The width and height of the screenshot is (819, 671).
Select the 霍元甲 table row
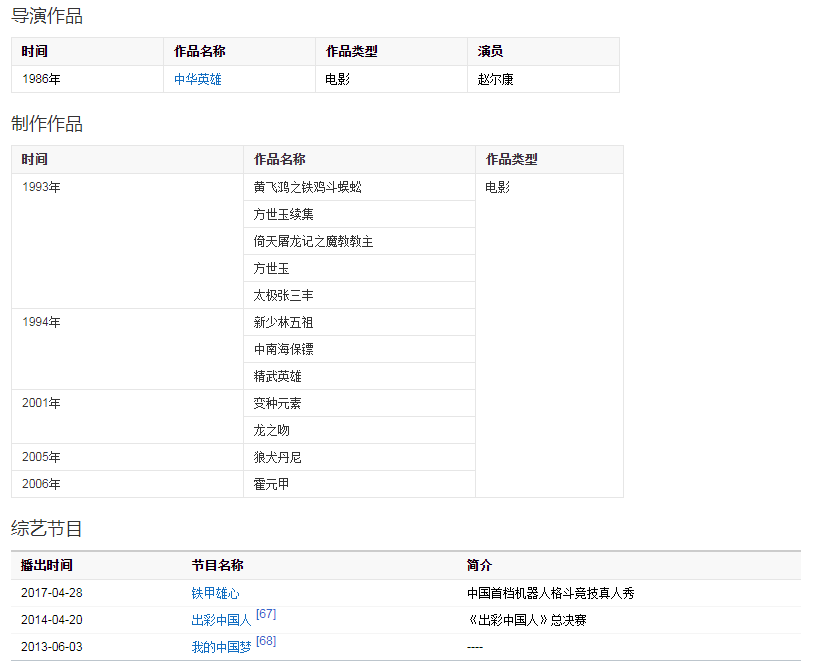point(271,485)
